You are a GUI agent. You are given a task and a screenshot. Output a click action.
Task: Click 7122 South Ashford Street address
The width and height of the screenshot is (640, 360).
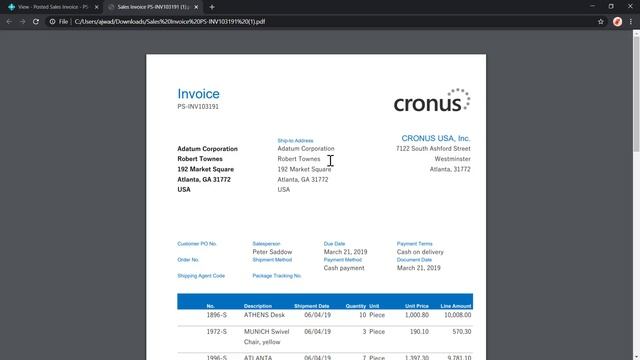click(433, 149)
